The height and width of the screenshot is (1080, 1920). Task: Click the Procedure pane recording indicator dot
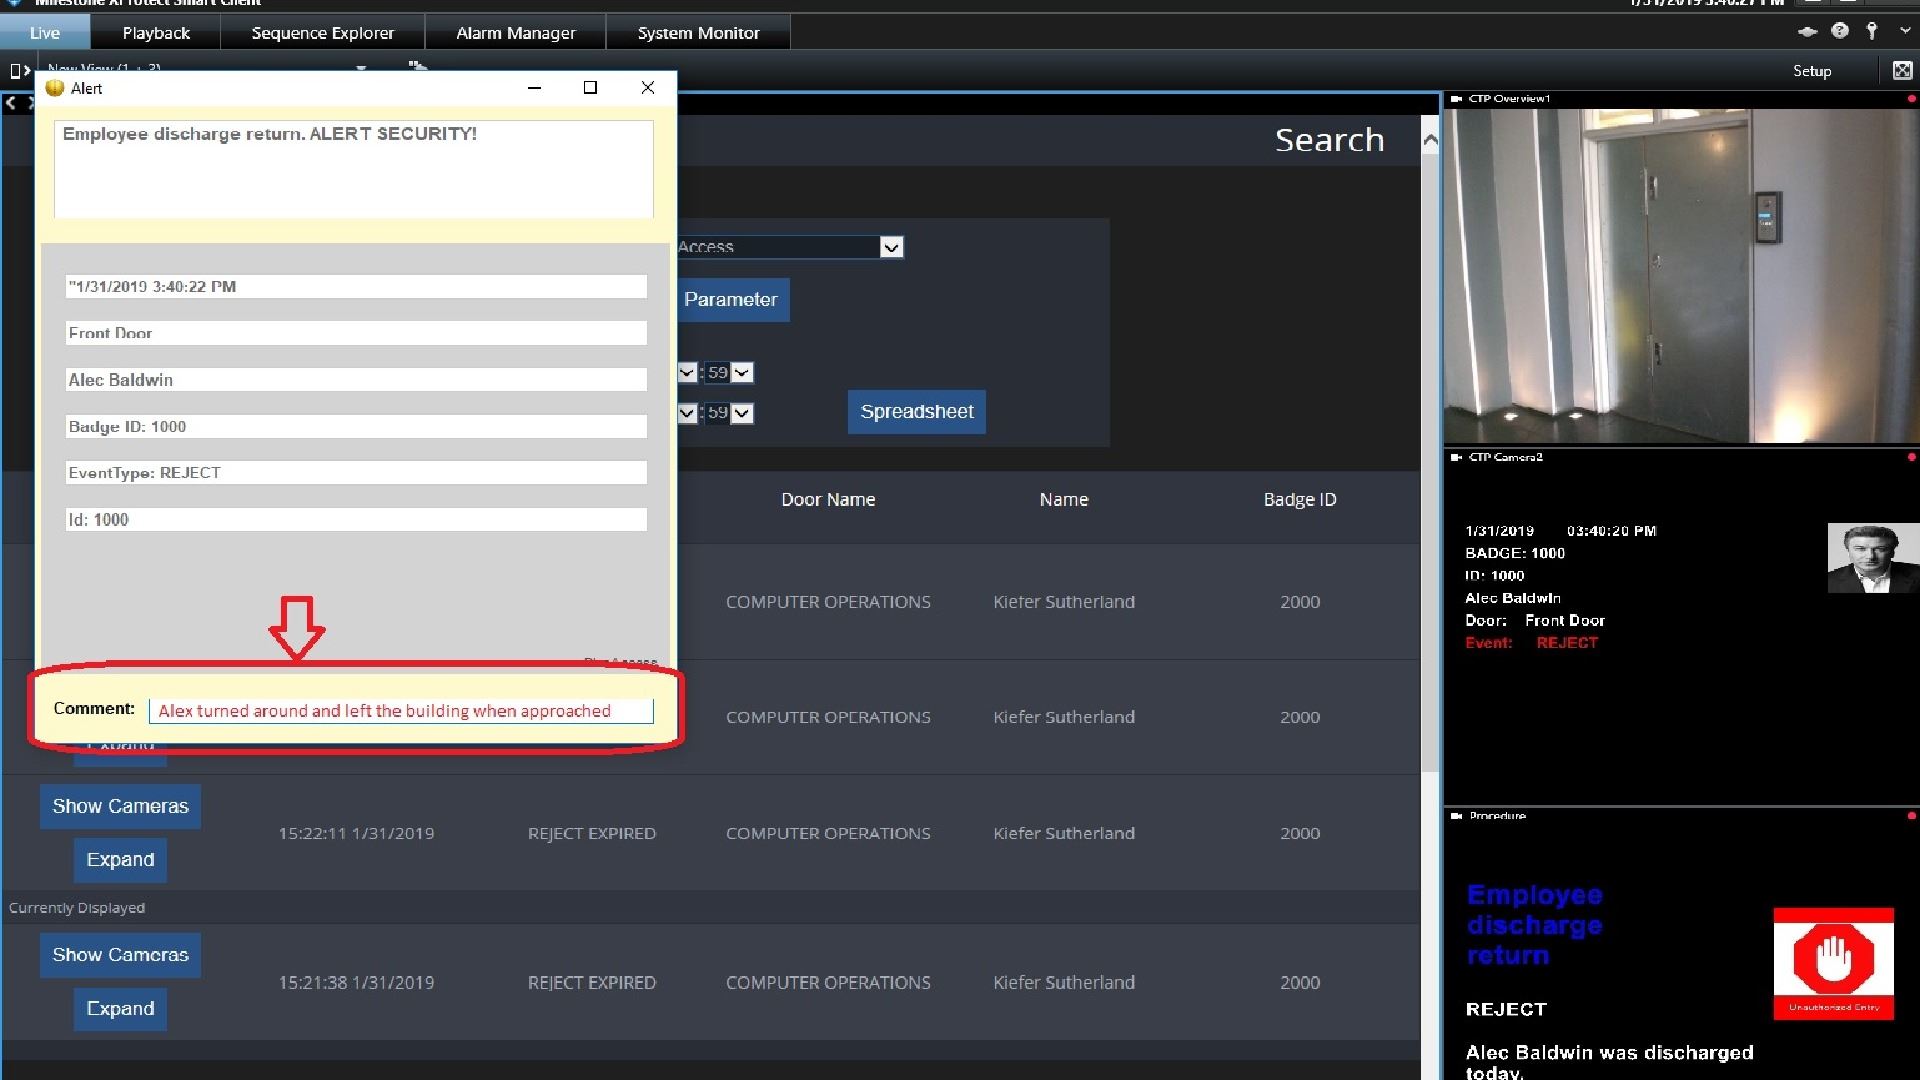(x=1911, y=816)
